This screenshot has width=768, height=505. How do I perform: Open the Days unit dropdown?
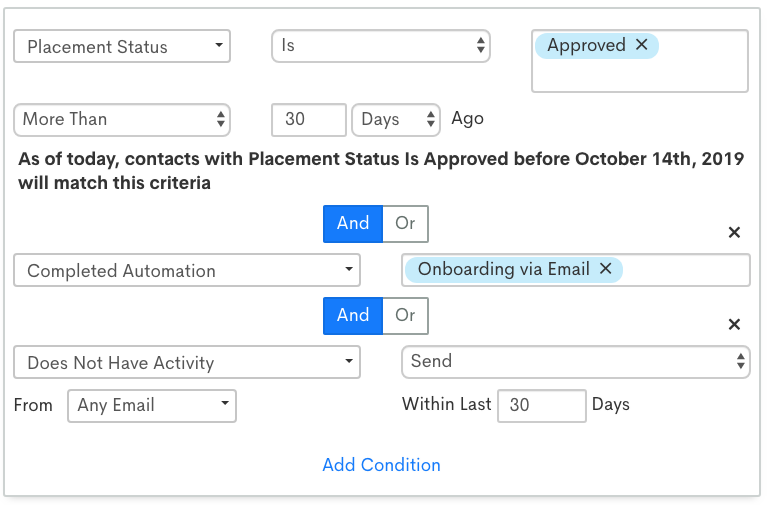tap(396, 119)
